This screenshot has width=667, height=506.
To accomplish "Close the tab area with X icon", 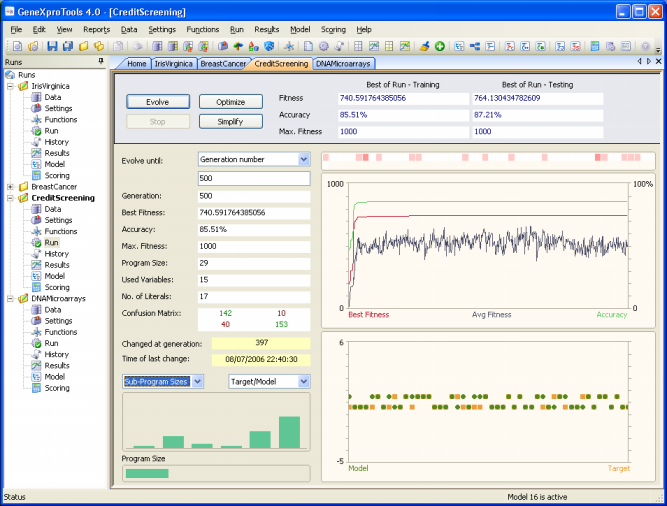I will coord(658,61).
